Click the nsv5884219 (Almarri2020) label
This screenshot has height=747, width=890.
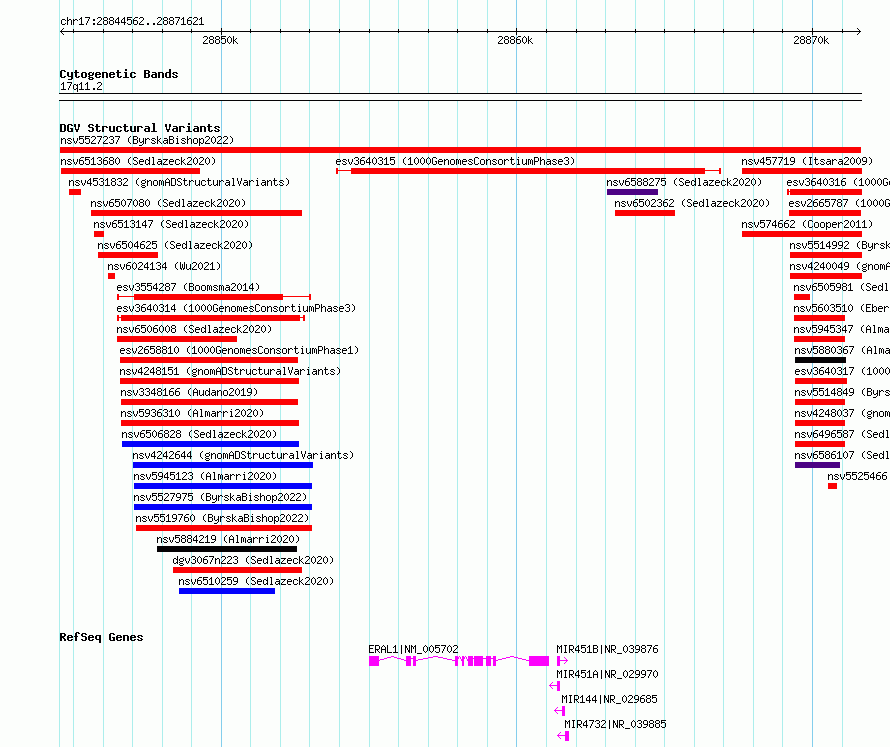click(228, 539)
